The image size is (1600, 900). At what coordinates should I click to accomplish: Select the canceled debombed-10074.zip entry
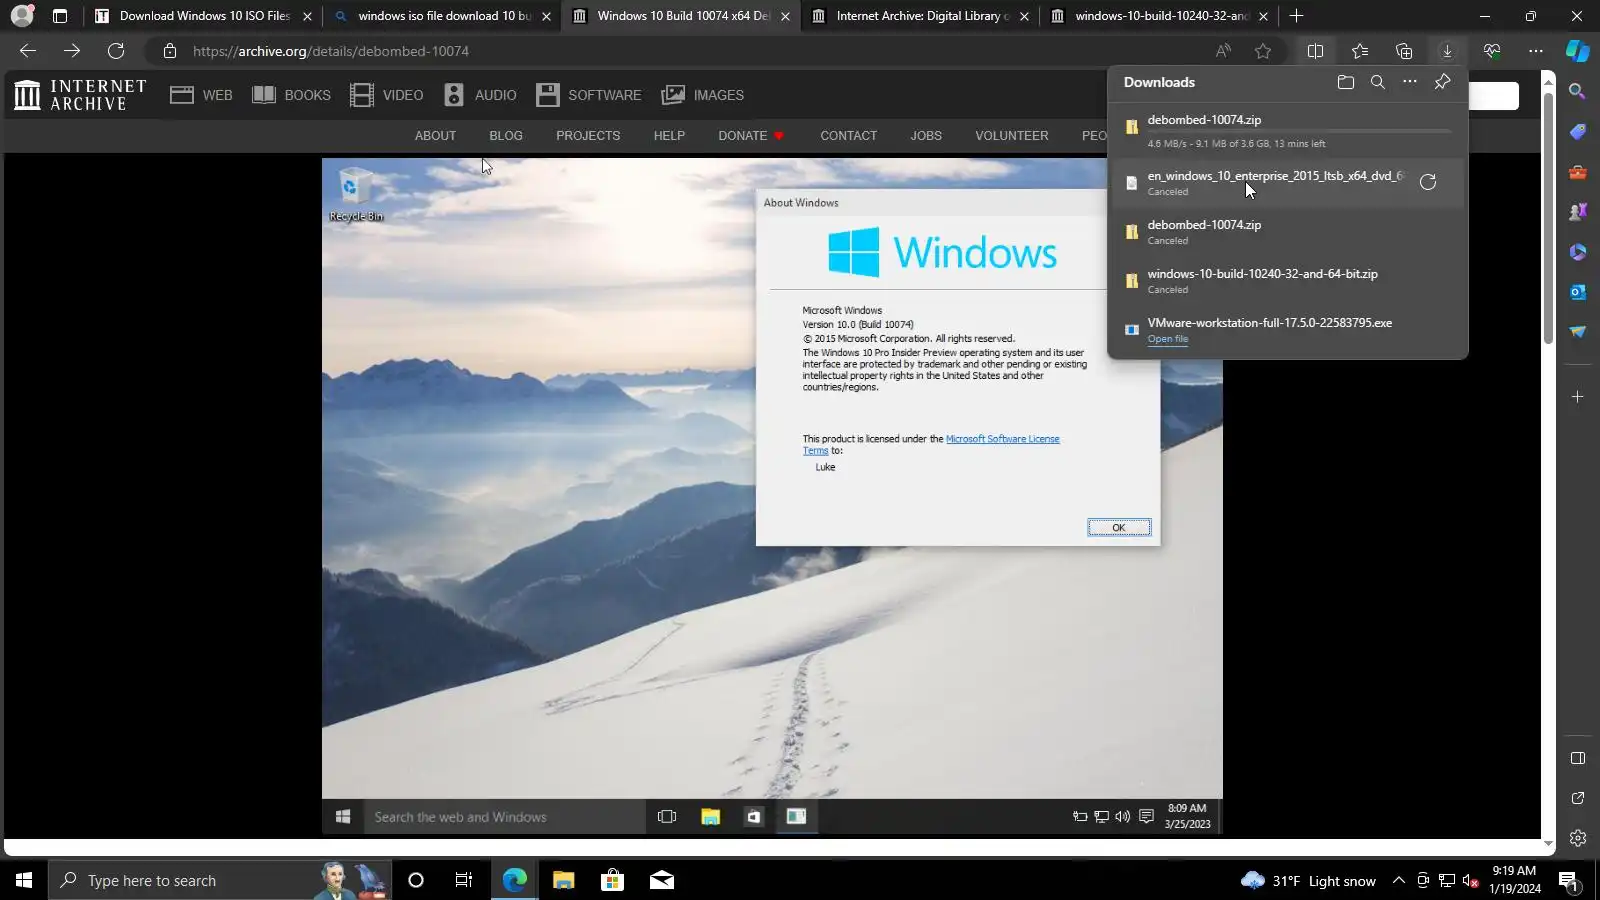tap(1288, 232)
